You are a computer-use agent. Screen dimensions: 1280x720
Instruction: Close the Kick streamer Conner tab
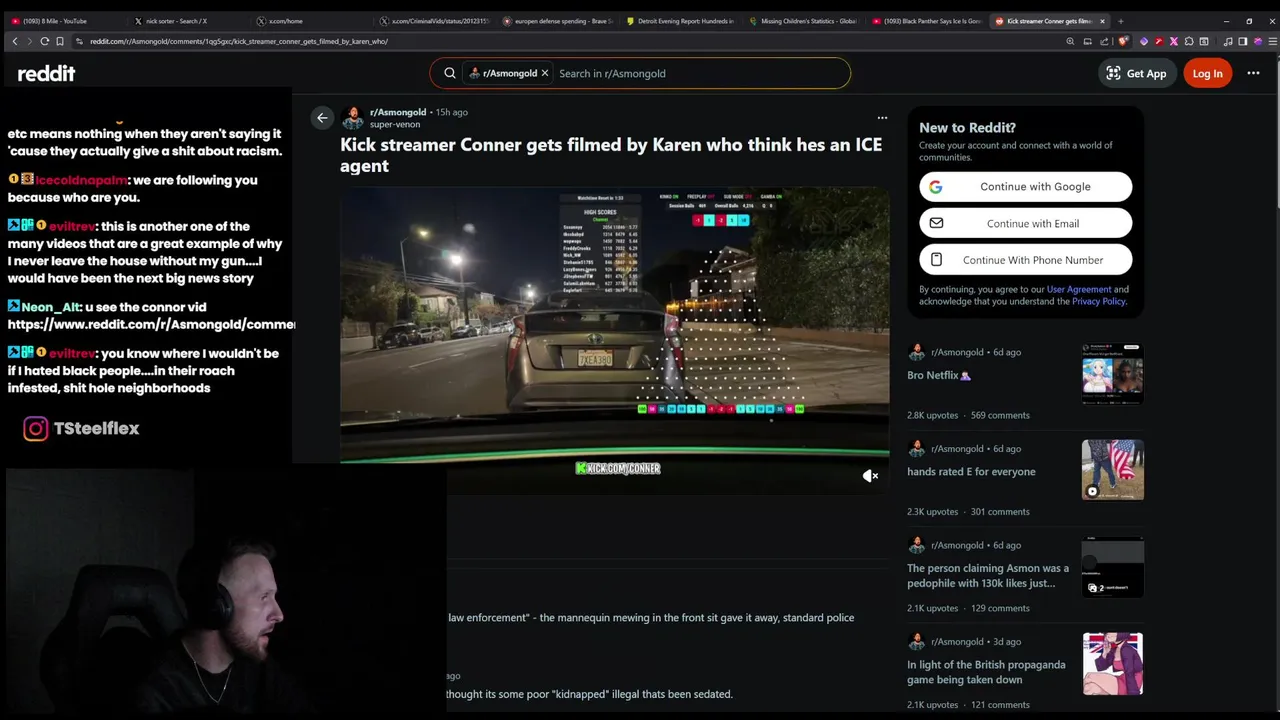pos(1103,21)
